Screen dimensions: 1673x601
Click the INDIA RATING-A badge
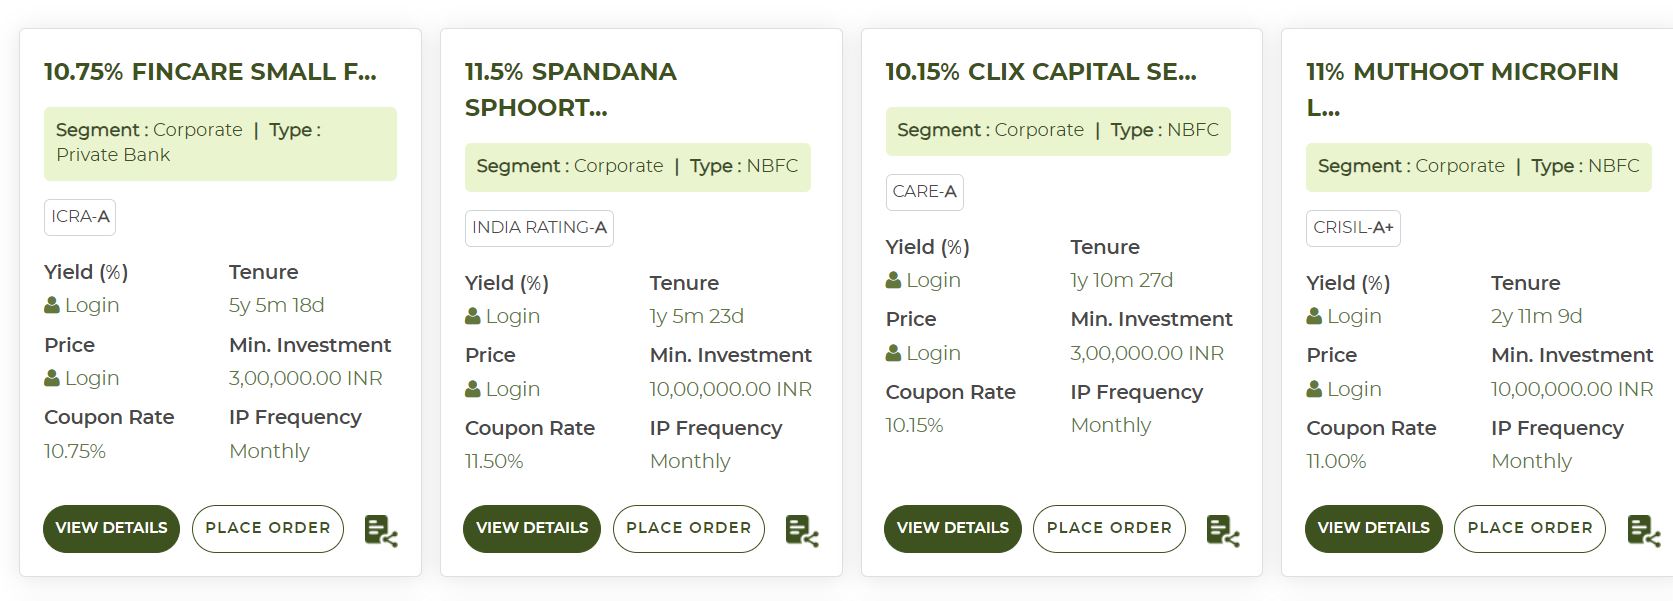tap(539, 228)
